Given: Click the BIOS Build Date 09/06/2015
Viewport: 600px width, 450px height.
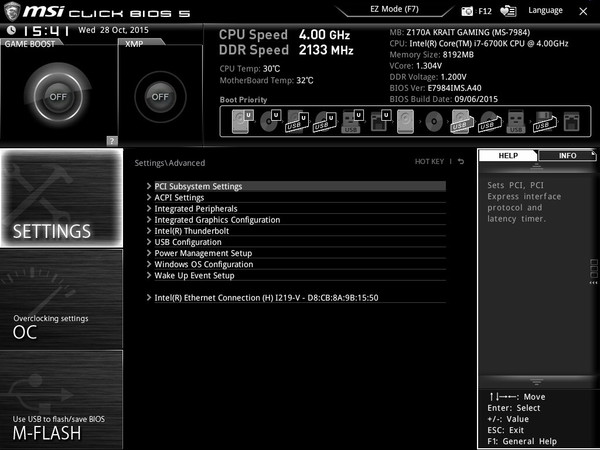Looking at the screenshot, I should click(443, 99).
